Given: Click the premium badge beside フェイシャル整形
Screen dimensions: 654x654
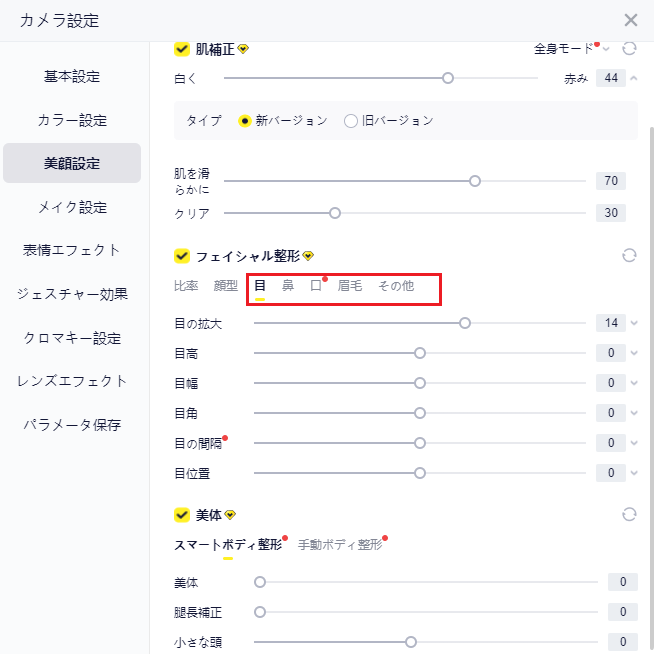Looking at the screenshot, I should pos(308,256).
